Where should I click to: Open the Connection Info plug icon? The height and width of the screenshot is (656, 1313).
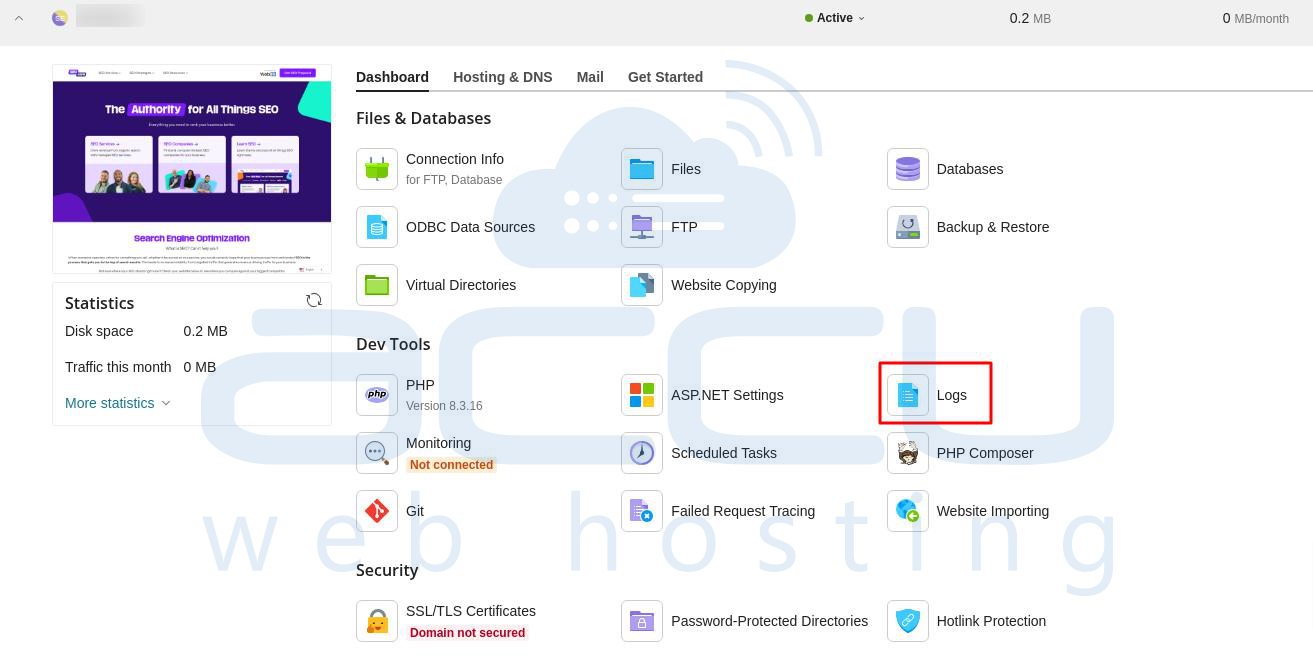(x=377, y=169)
